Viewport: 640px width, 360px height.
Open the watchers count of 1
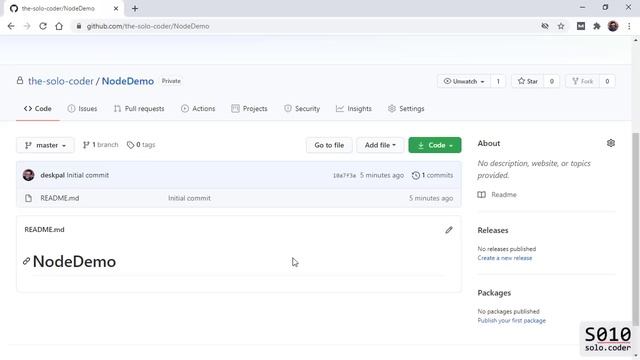(x=498, y=81)
